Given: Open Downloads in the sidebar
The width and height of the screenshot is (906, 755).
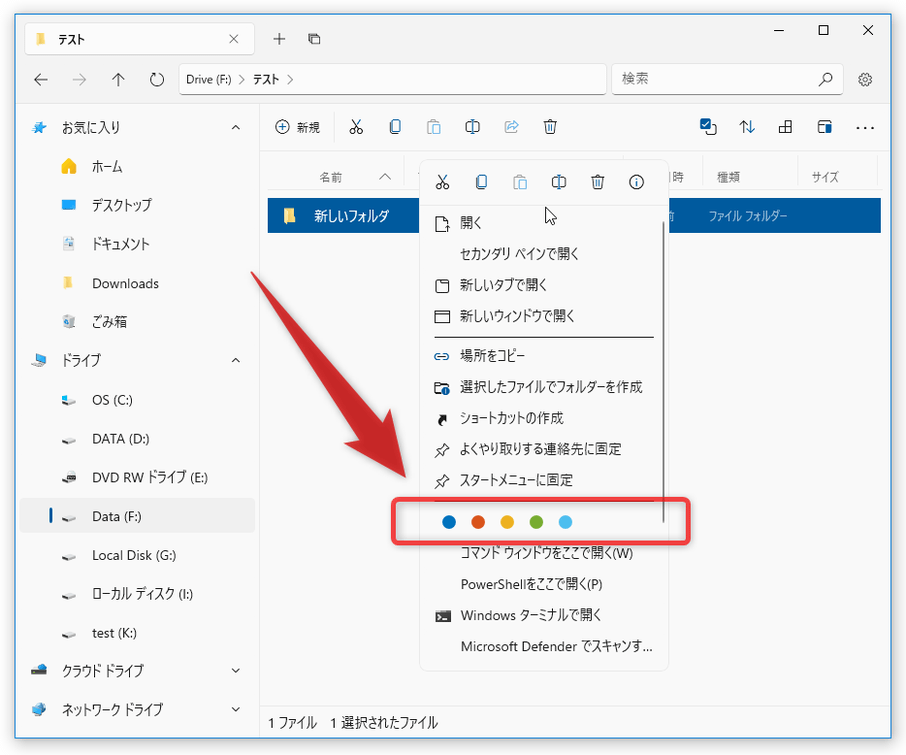Looking at the screenshot, I should pyautogui.click(x=137, y=284).
